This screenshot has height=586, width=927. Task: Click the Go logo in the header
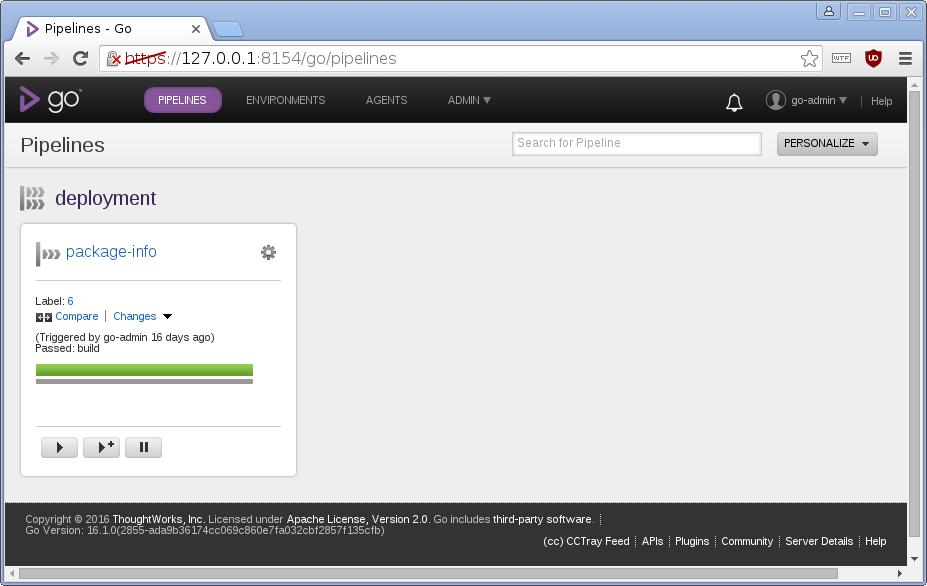tap(50, 100)
